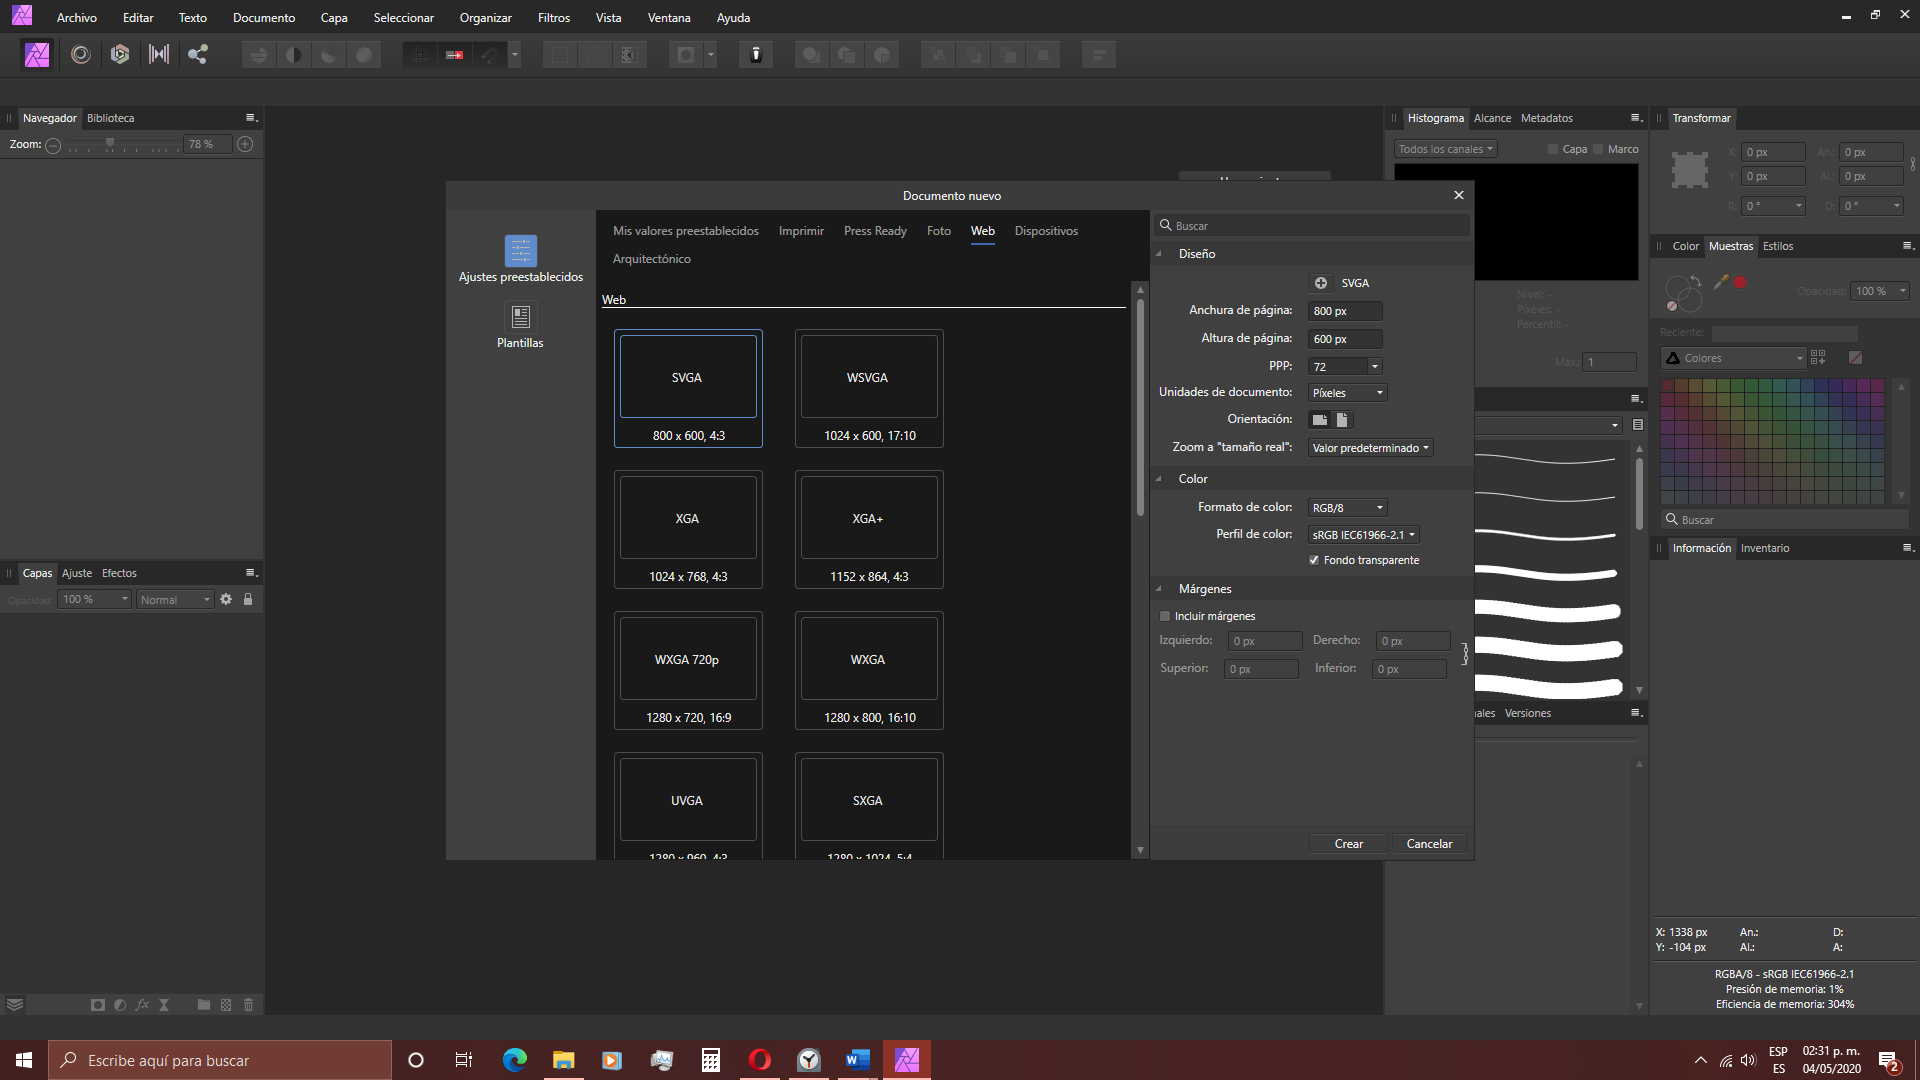Open Todos los canales dropdown
The image size is (1920, 1080).
coord(1445,149)
